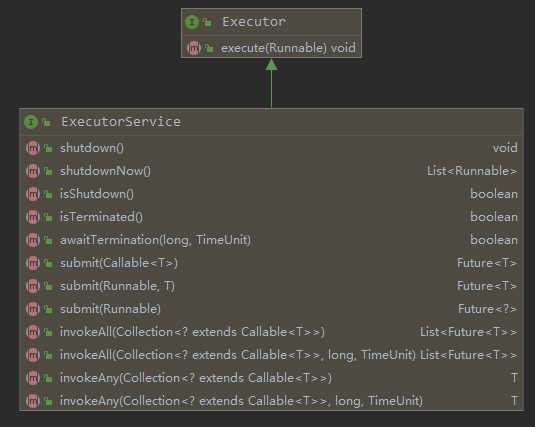Viewport: 535px width, 427px height.
Task: Click the method icon beside isTerminated()
Action: [33, 217]
